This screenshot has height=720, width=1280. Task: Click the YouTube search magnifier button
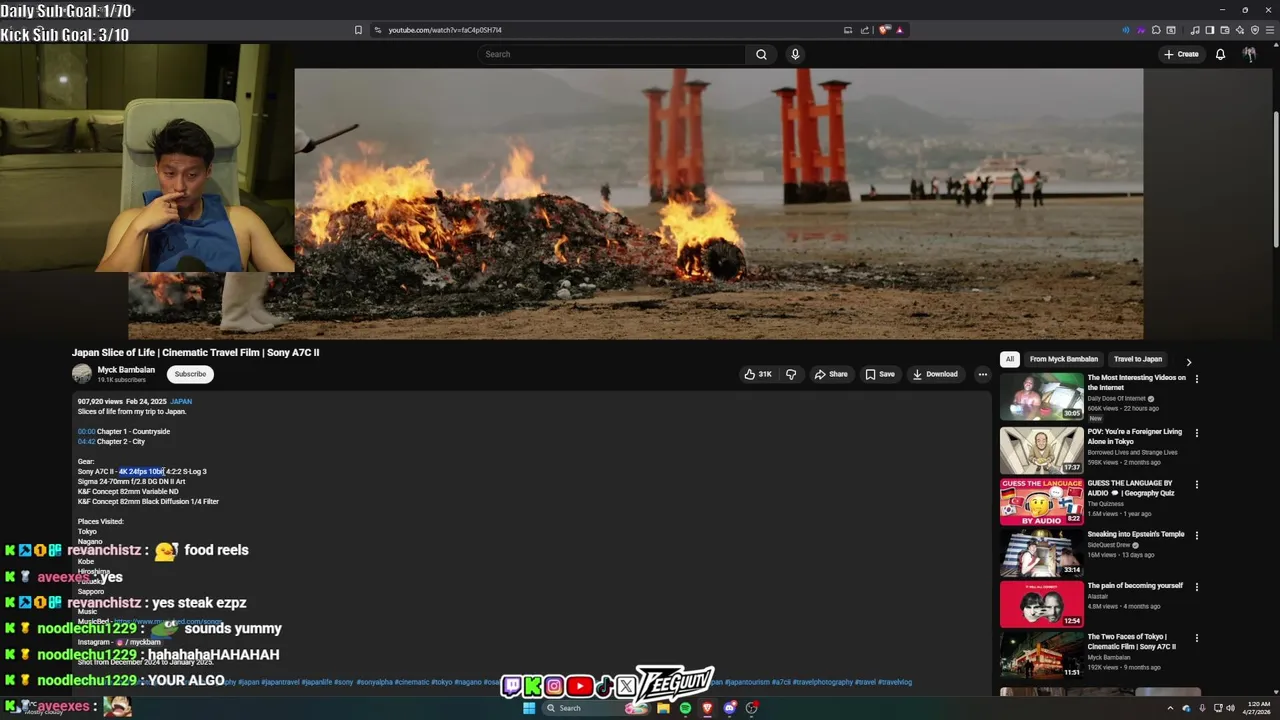(x=761, y=54)
